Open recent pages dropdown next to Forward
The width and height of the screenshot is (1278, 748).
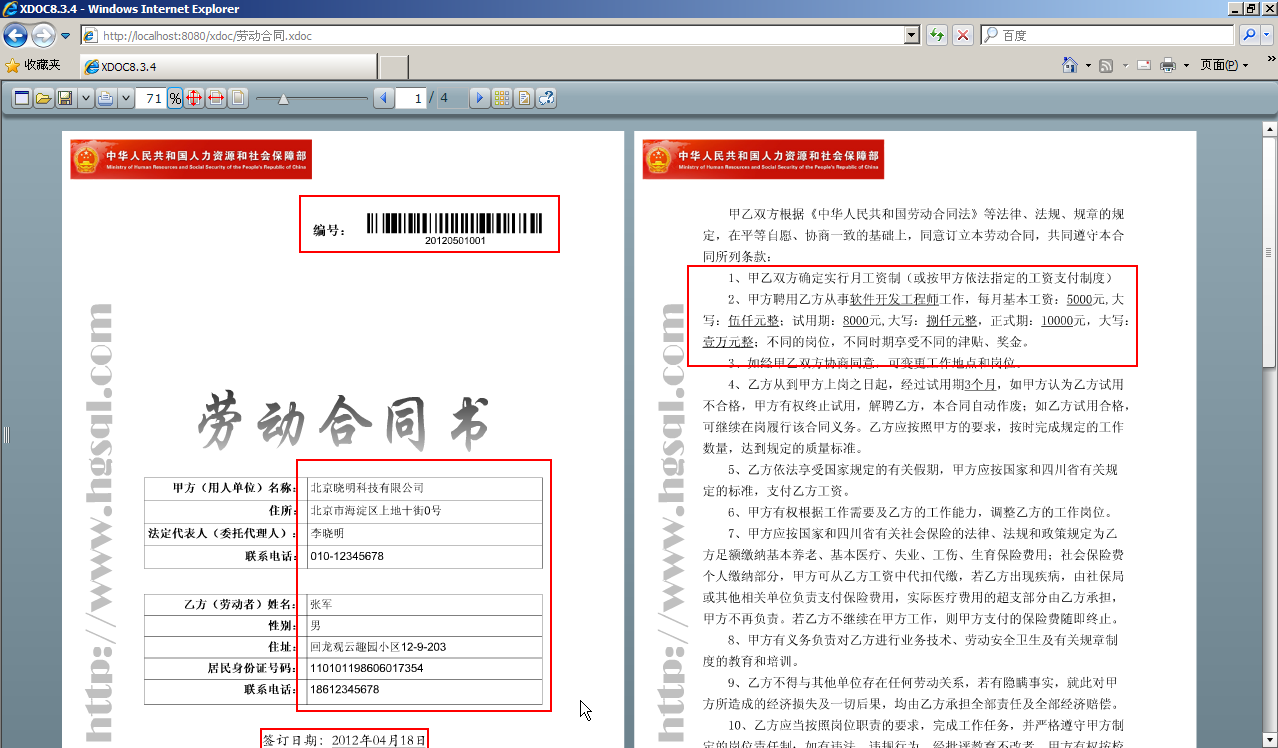tap(66, 36)
